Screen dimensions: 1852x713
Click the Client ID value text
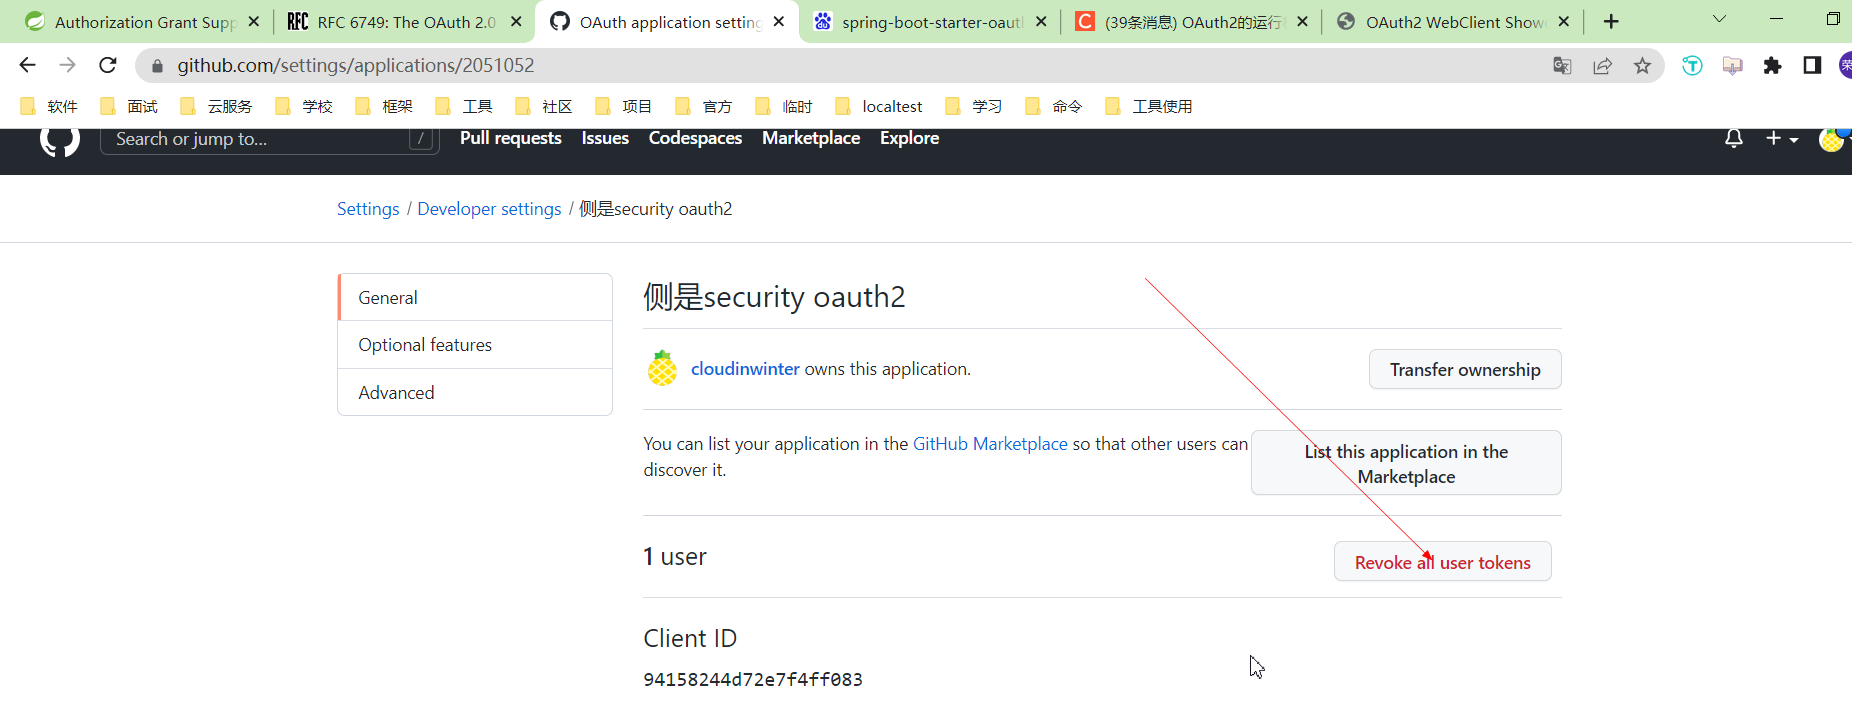(x=753, y=680)
